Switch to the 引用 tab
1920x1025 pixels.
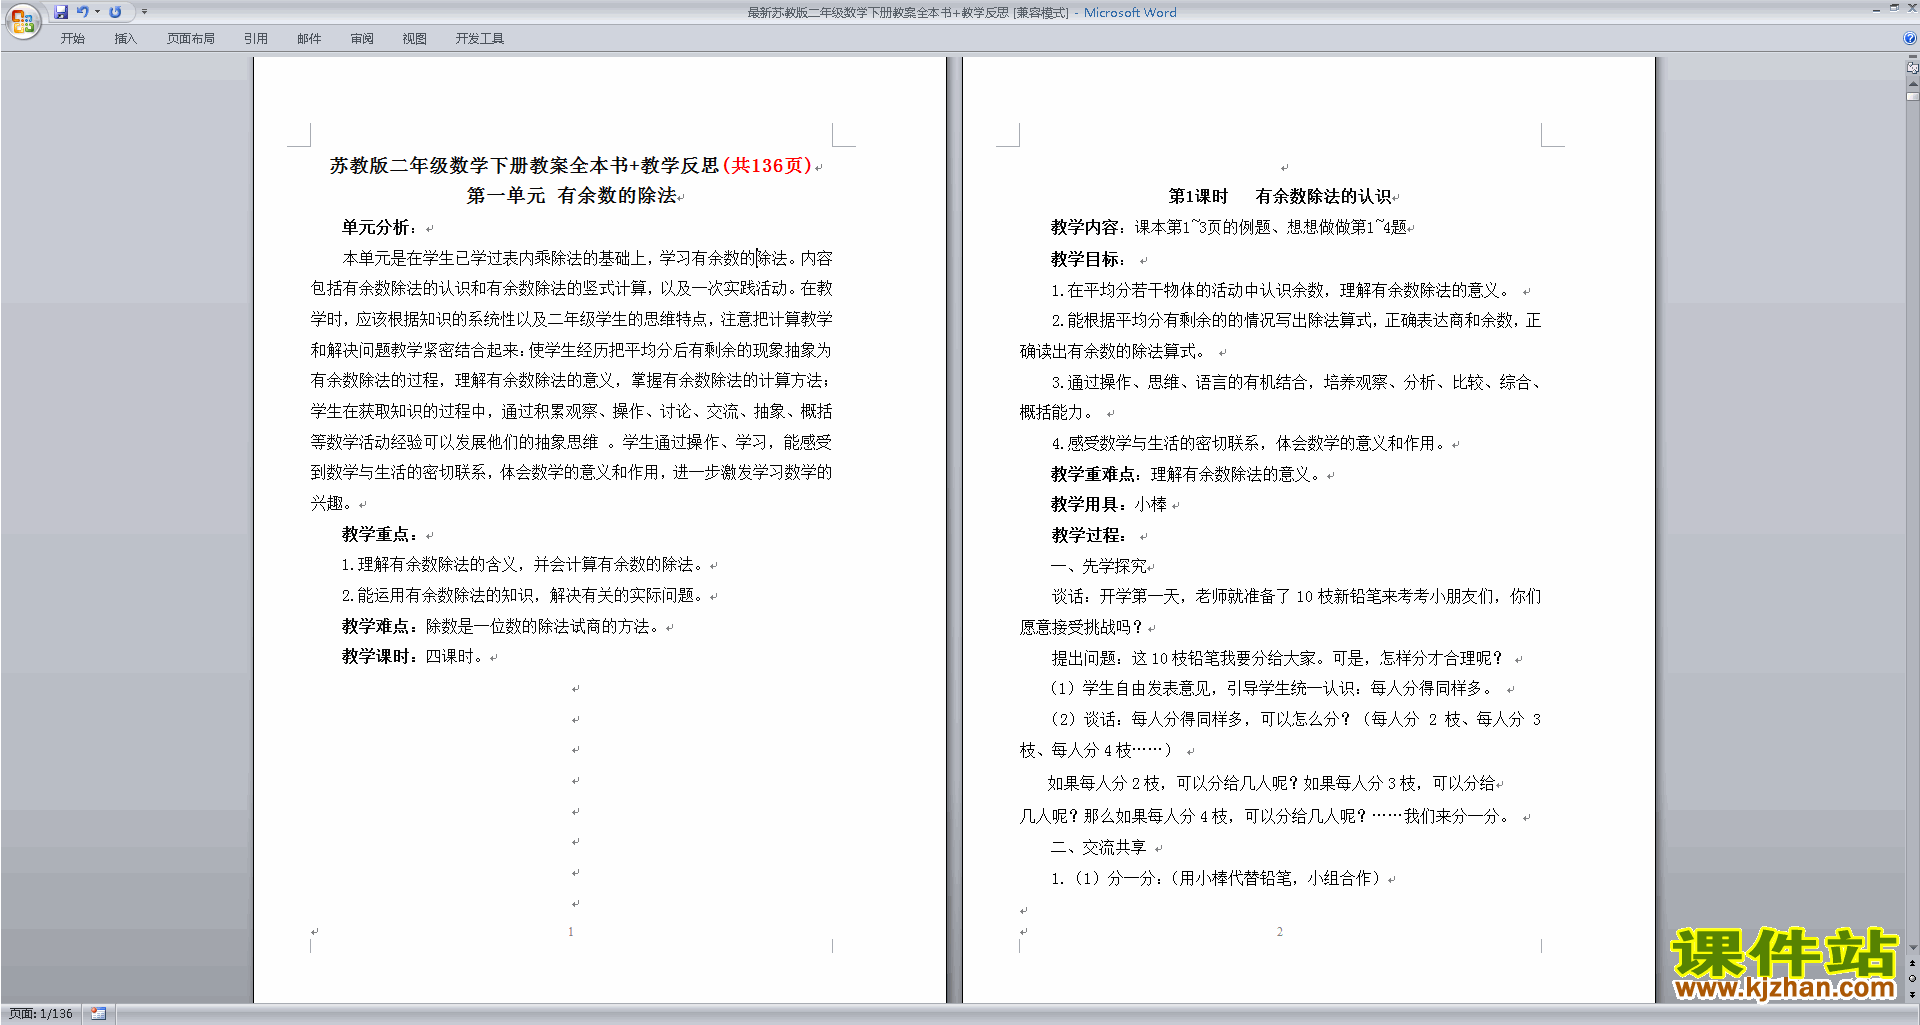pos(255,38)
